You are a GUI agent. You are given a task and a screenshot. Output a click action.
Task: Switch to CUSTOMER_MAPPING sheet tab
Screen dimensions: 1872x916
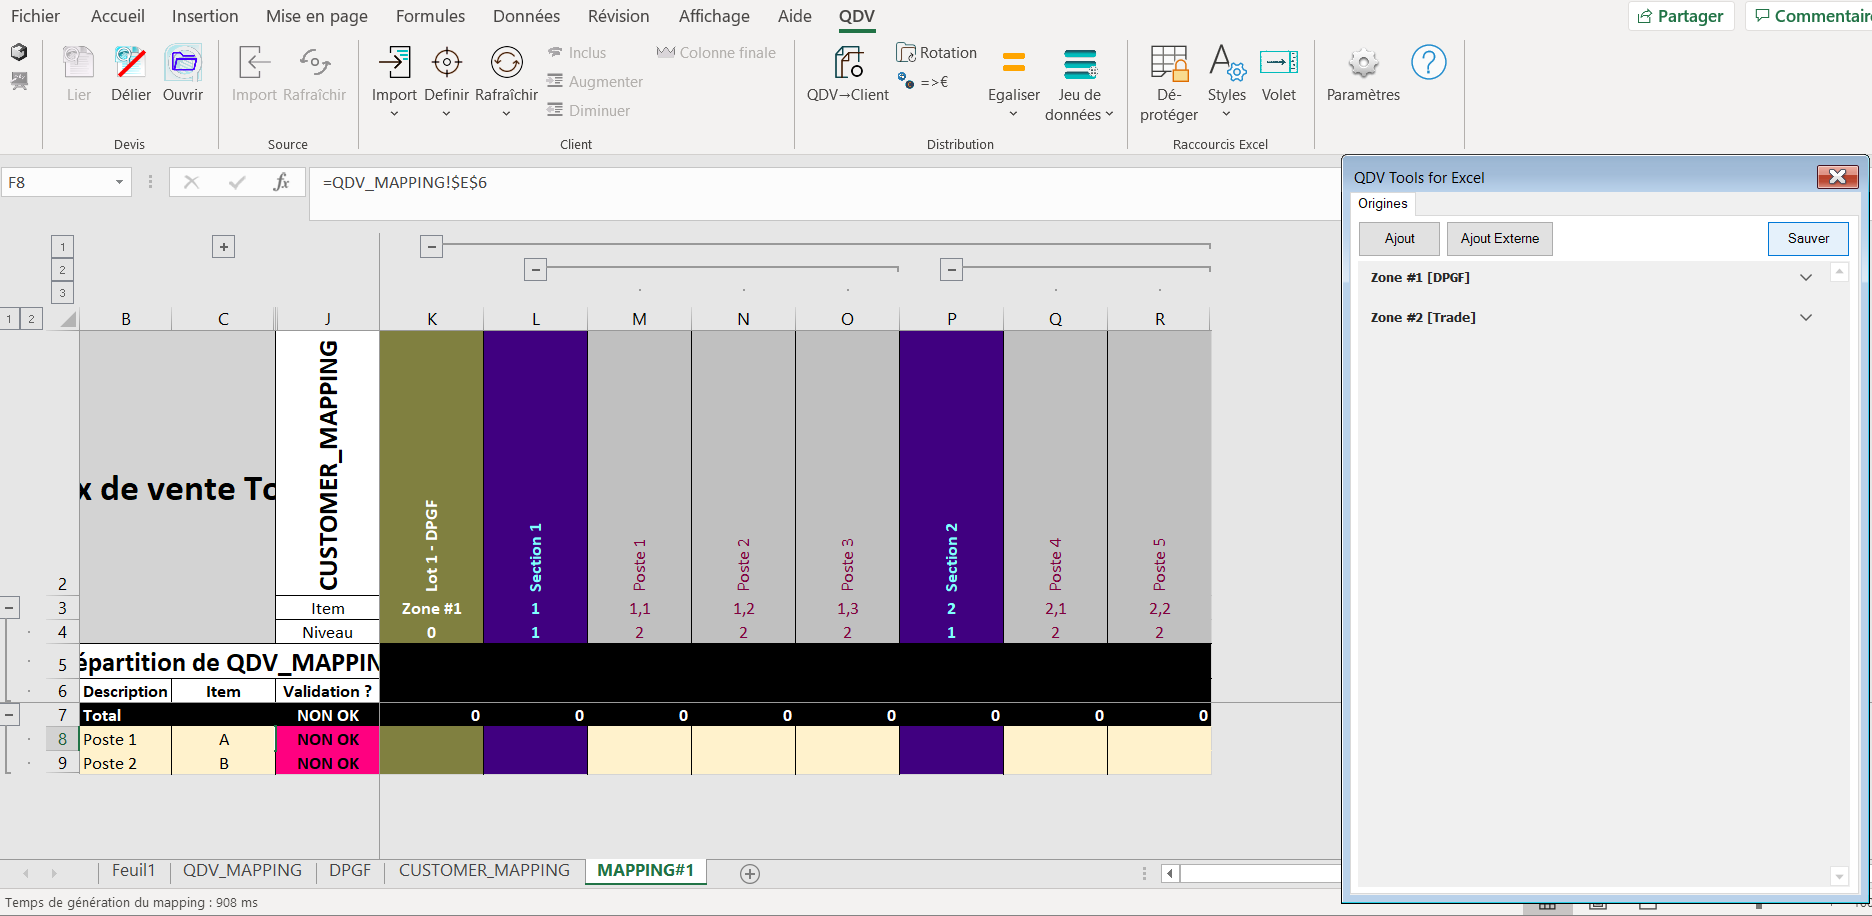tap(484, 871)
